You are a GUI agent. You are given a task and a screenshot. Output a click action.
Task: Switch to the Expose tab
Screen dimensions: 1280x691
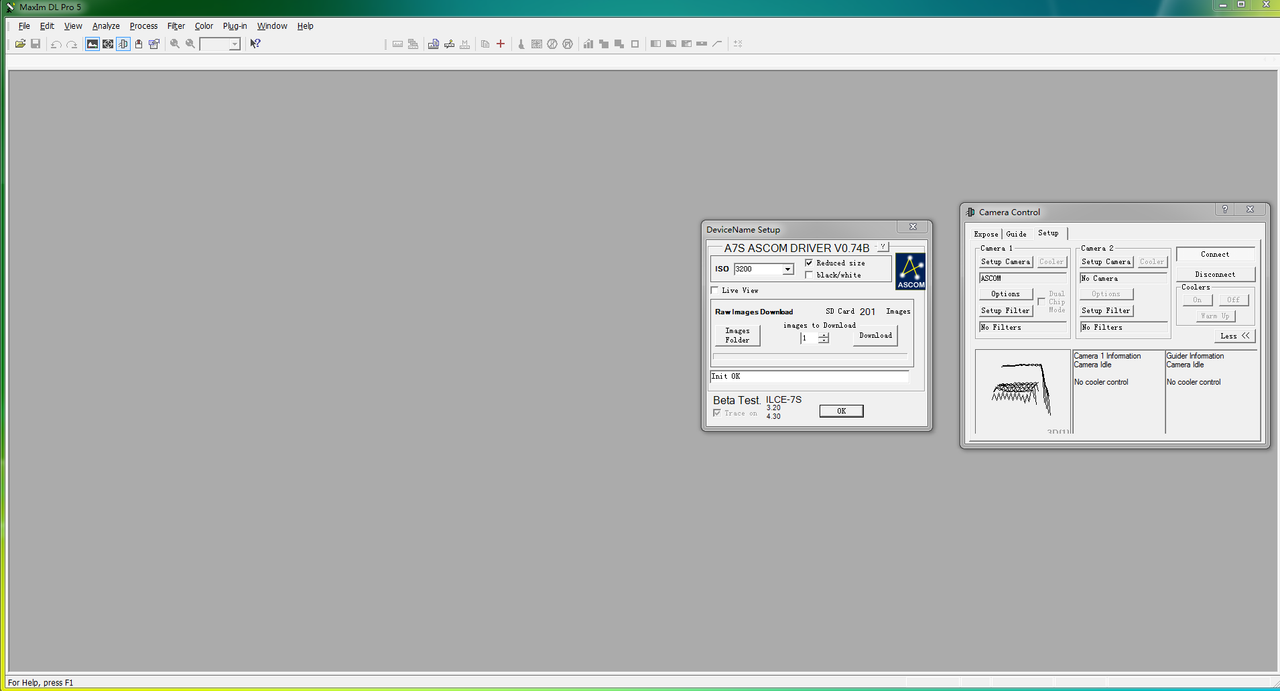click(x=986, y=234)
